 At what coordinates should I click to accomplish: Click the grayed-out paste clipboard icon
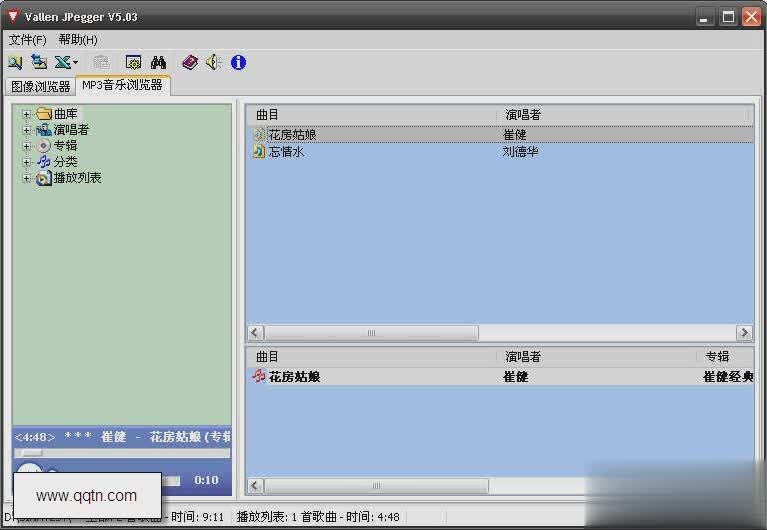click(x=101, y=62)
